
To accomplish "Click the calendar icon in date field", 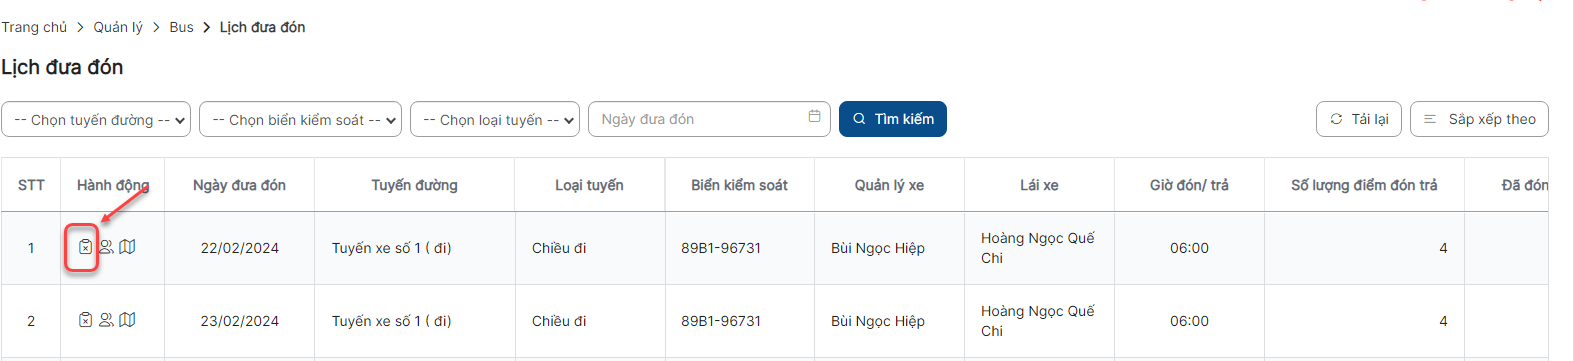I will [x=814, y=117].
